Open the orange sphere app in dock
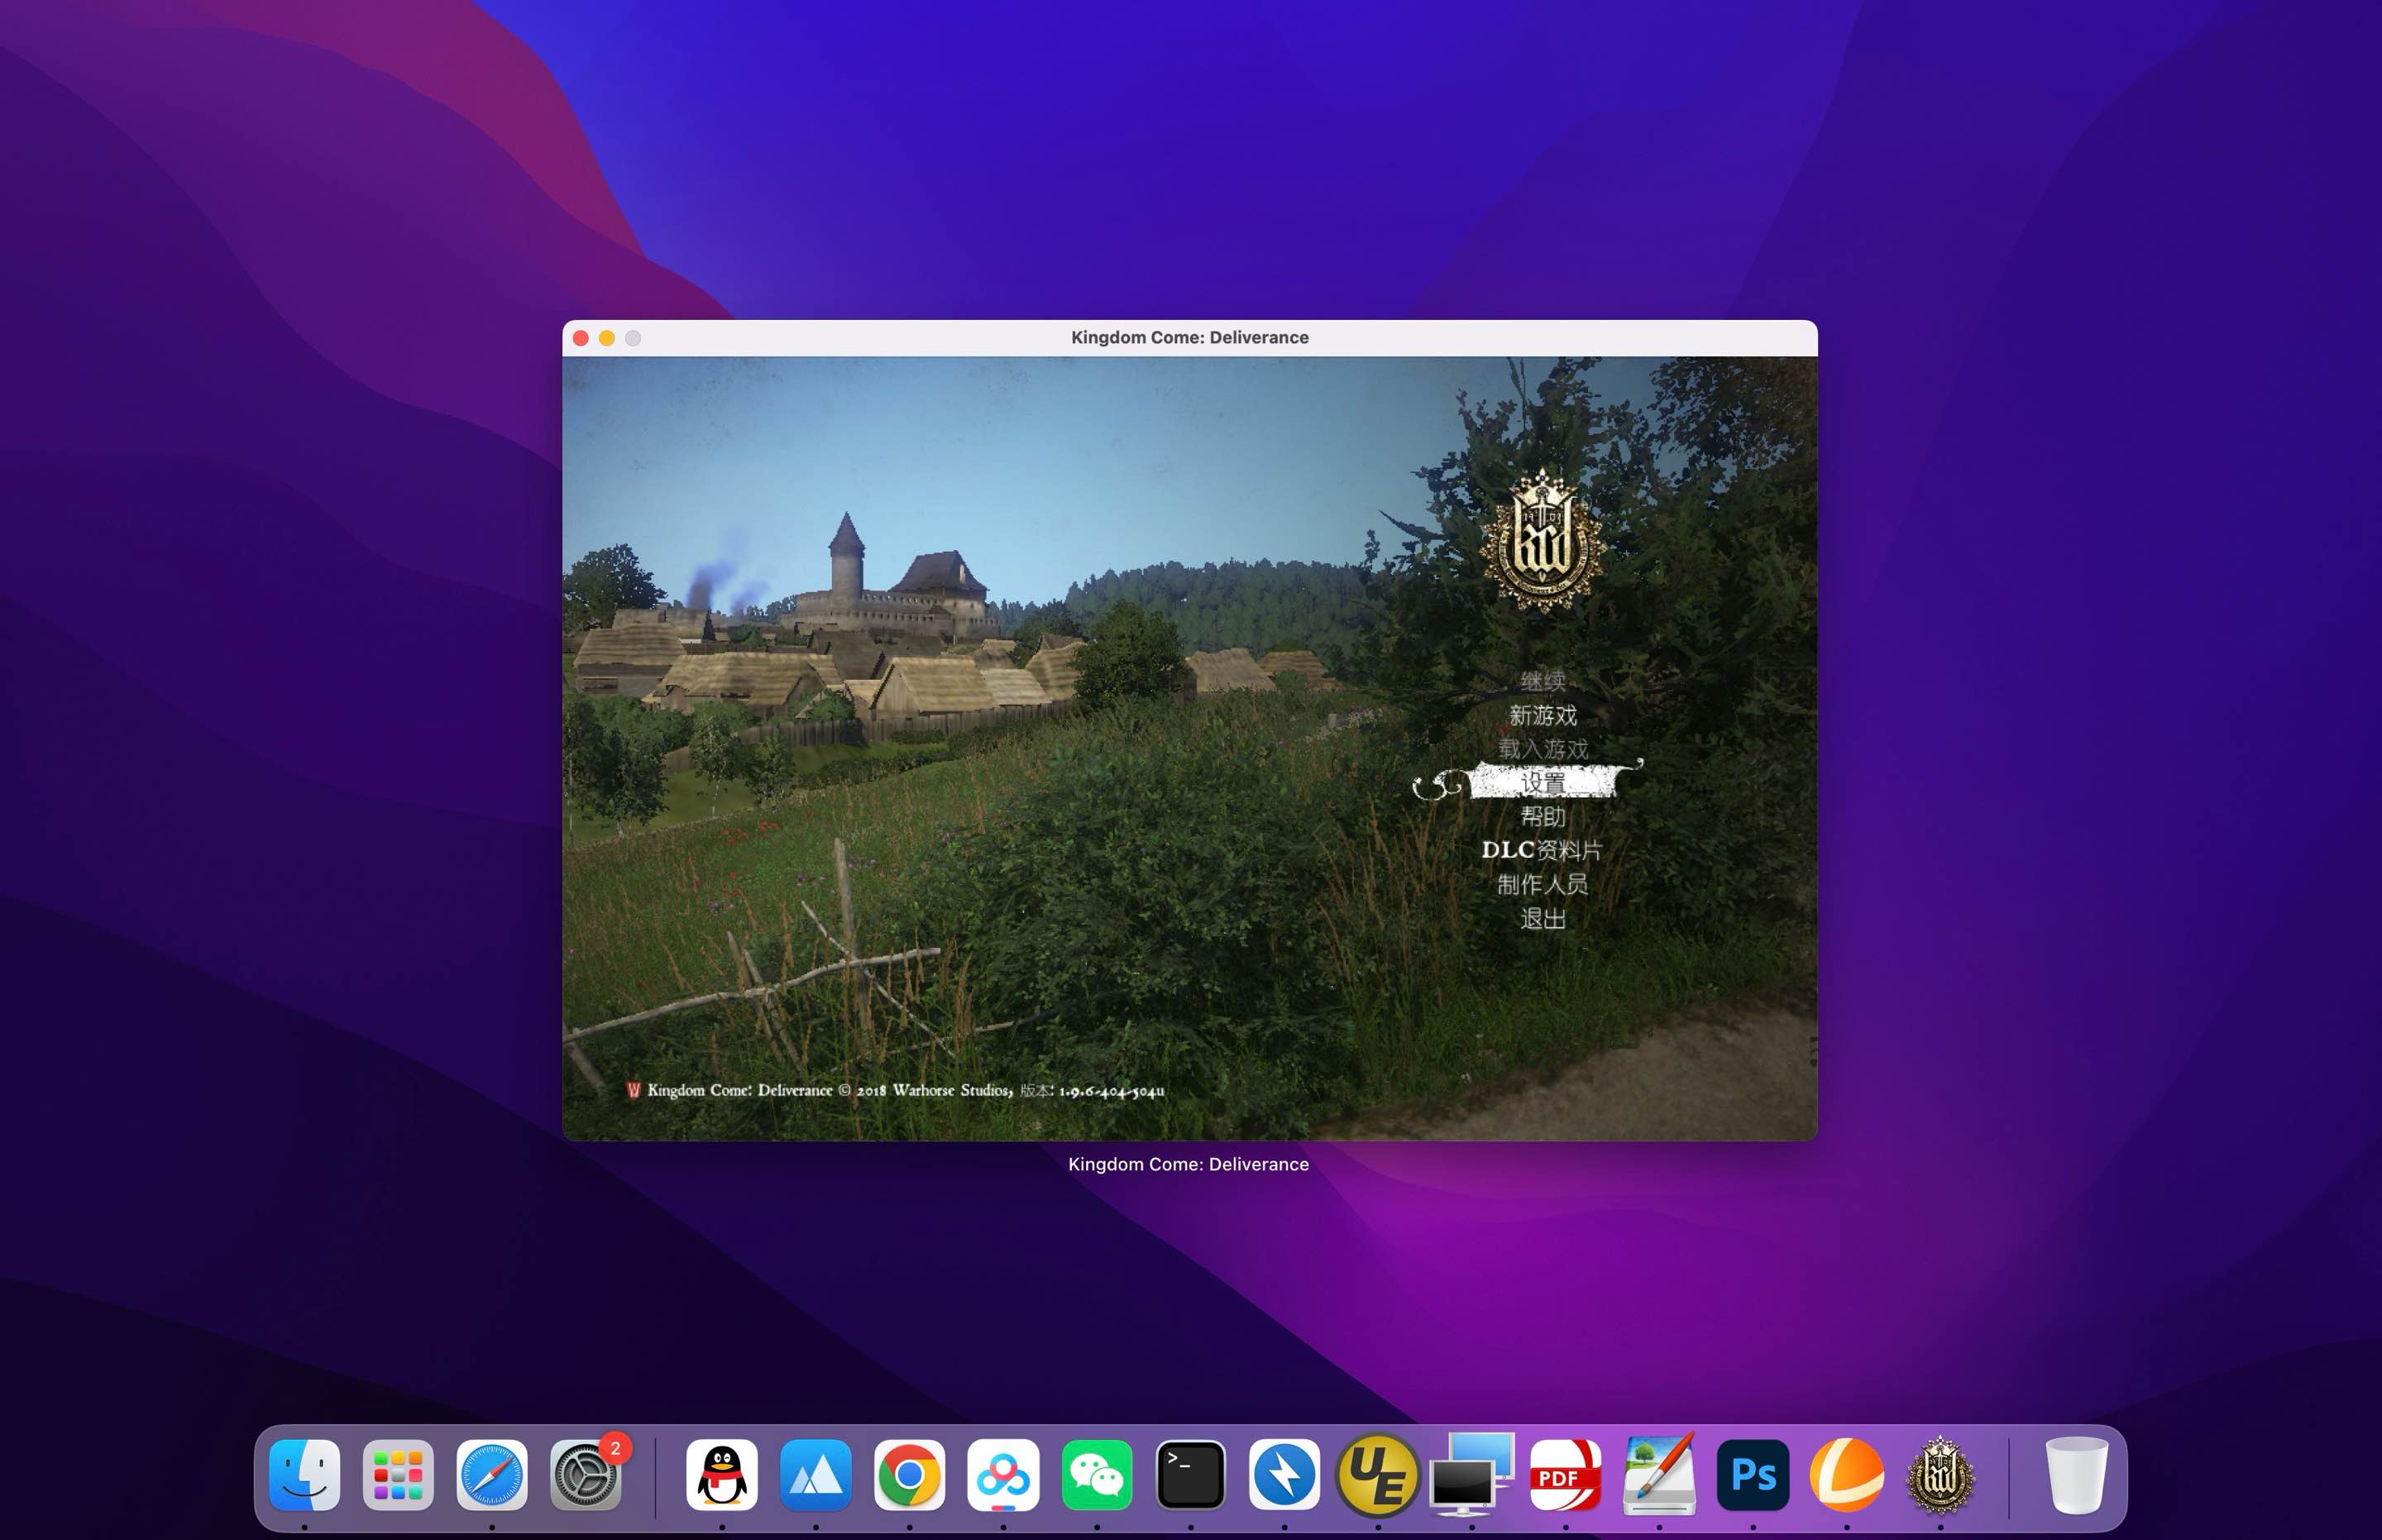Image resolution: width=2382 pixels, height=1540 pixels. tap(1847, 1474)
